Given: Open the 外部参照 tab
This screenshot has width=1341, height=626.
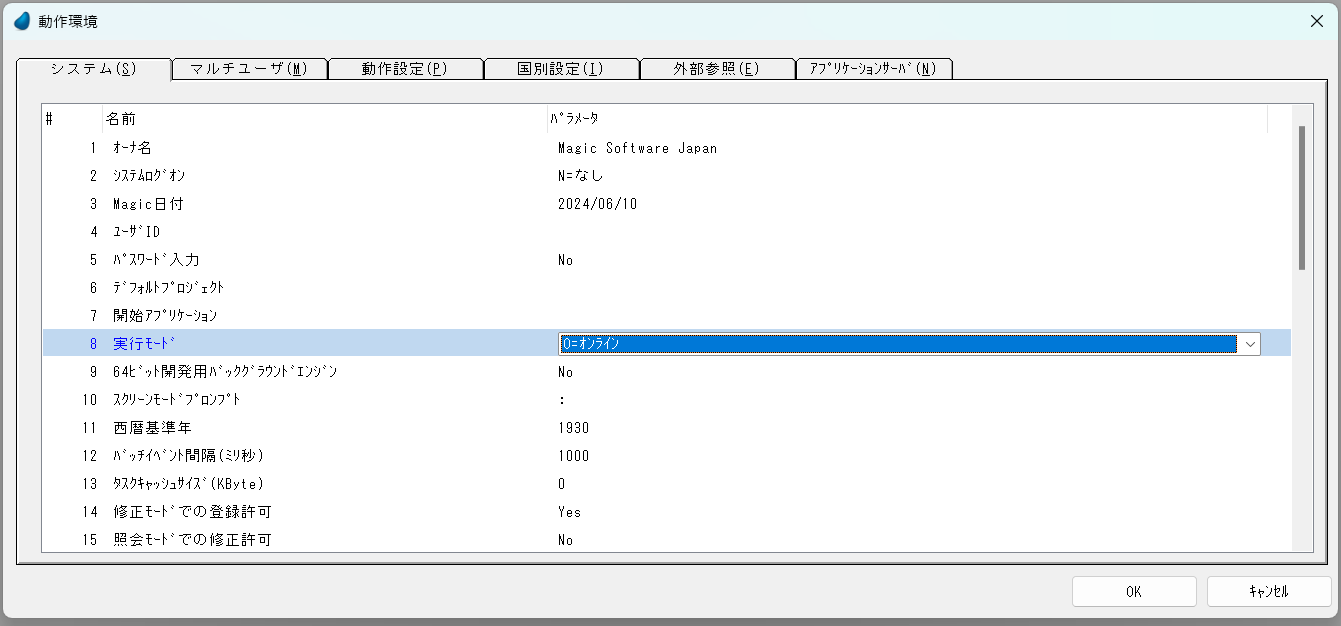Looking at the screenshot, I should pos(716,69).
